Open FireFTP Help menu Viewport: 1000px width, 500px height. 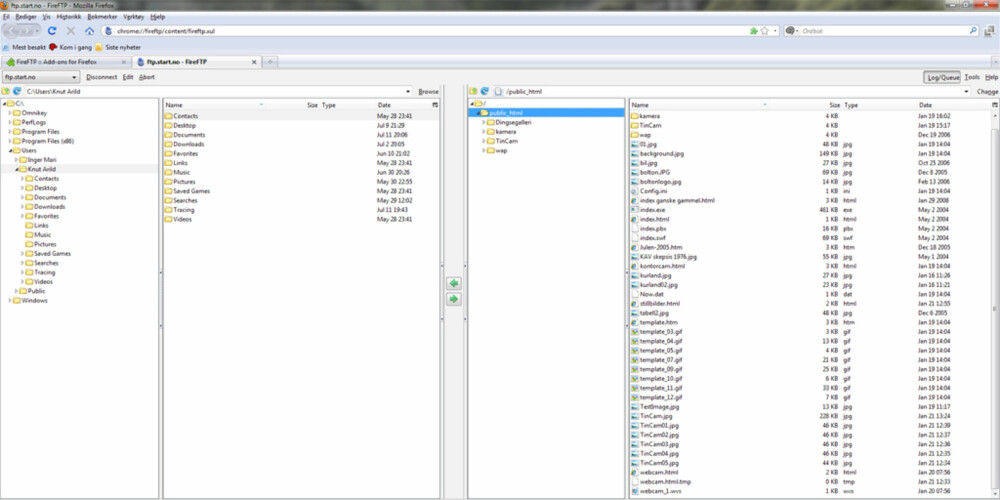click(992, 77)
